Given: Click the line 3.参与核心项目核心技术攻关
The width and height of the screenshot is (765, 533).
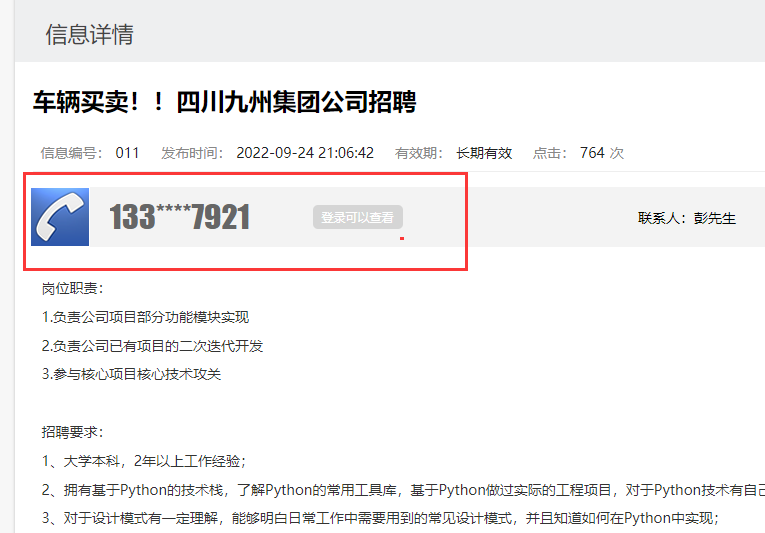Looking at the screenshot, I should point(131,374).
